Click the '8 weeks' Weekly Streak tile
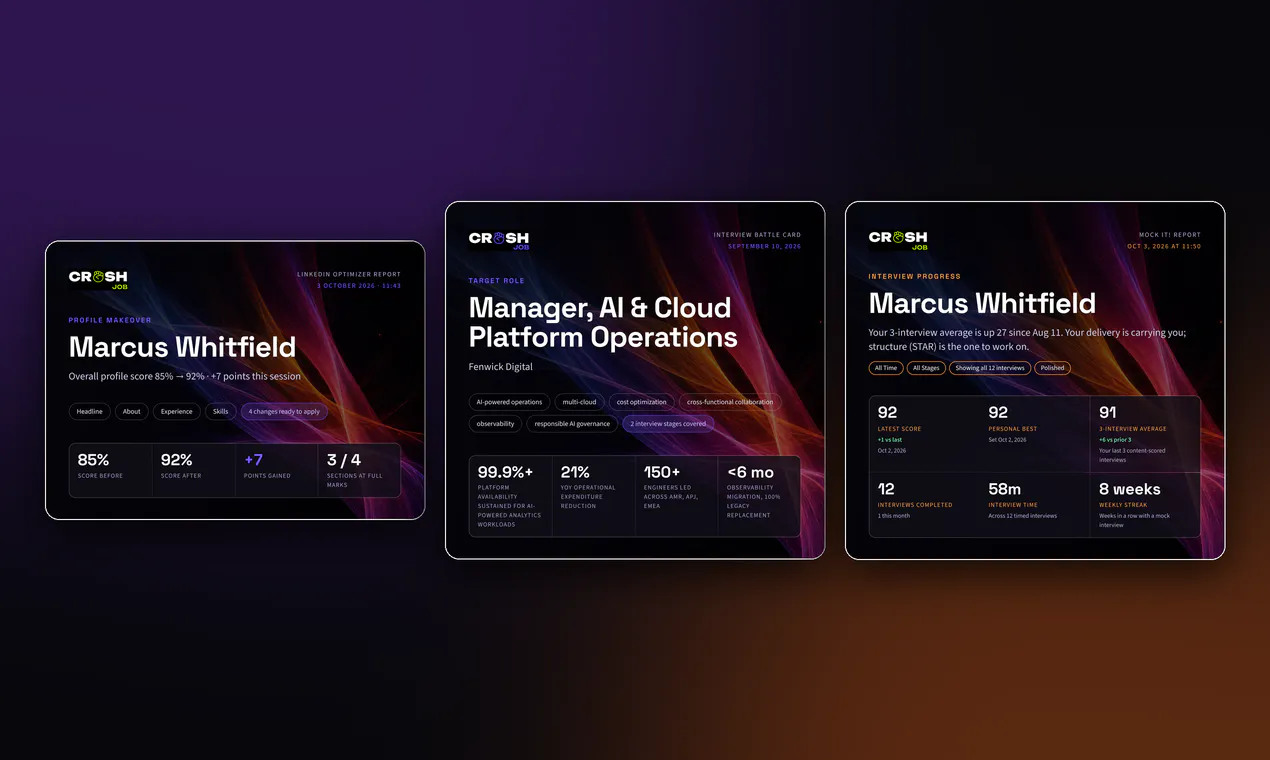The image size is (1270, 760). (x=1145, y=505)
